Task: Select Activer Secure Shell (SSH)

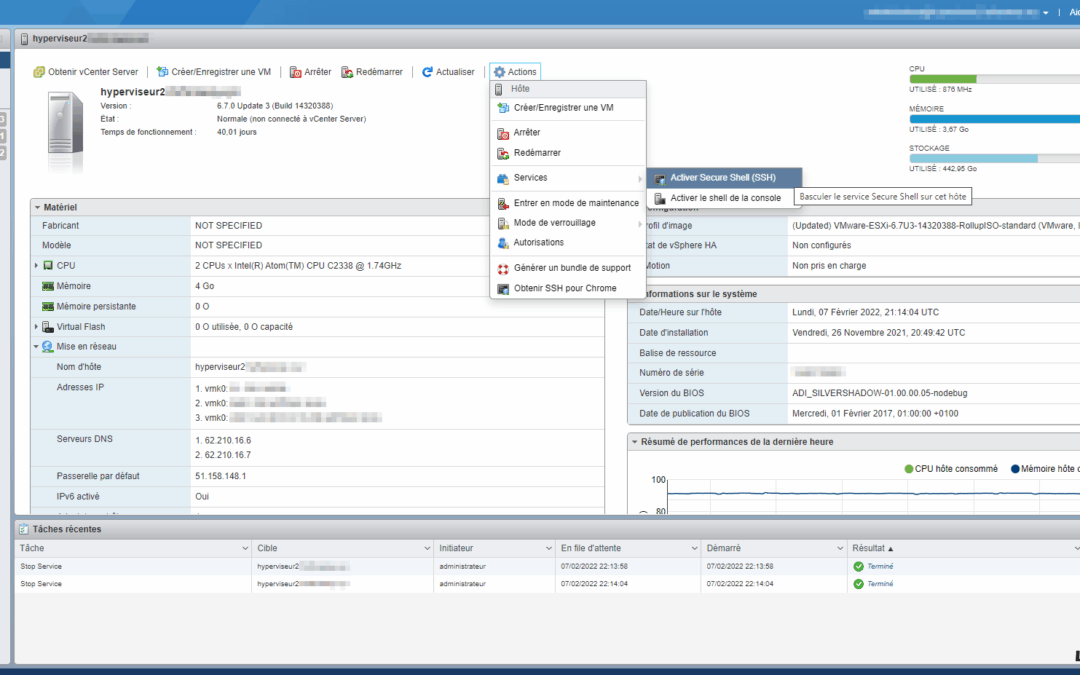Action: click(x=724, y=178)
